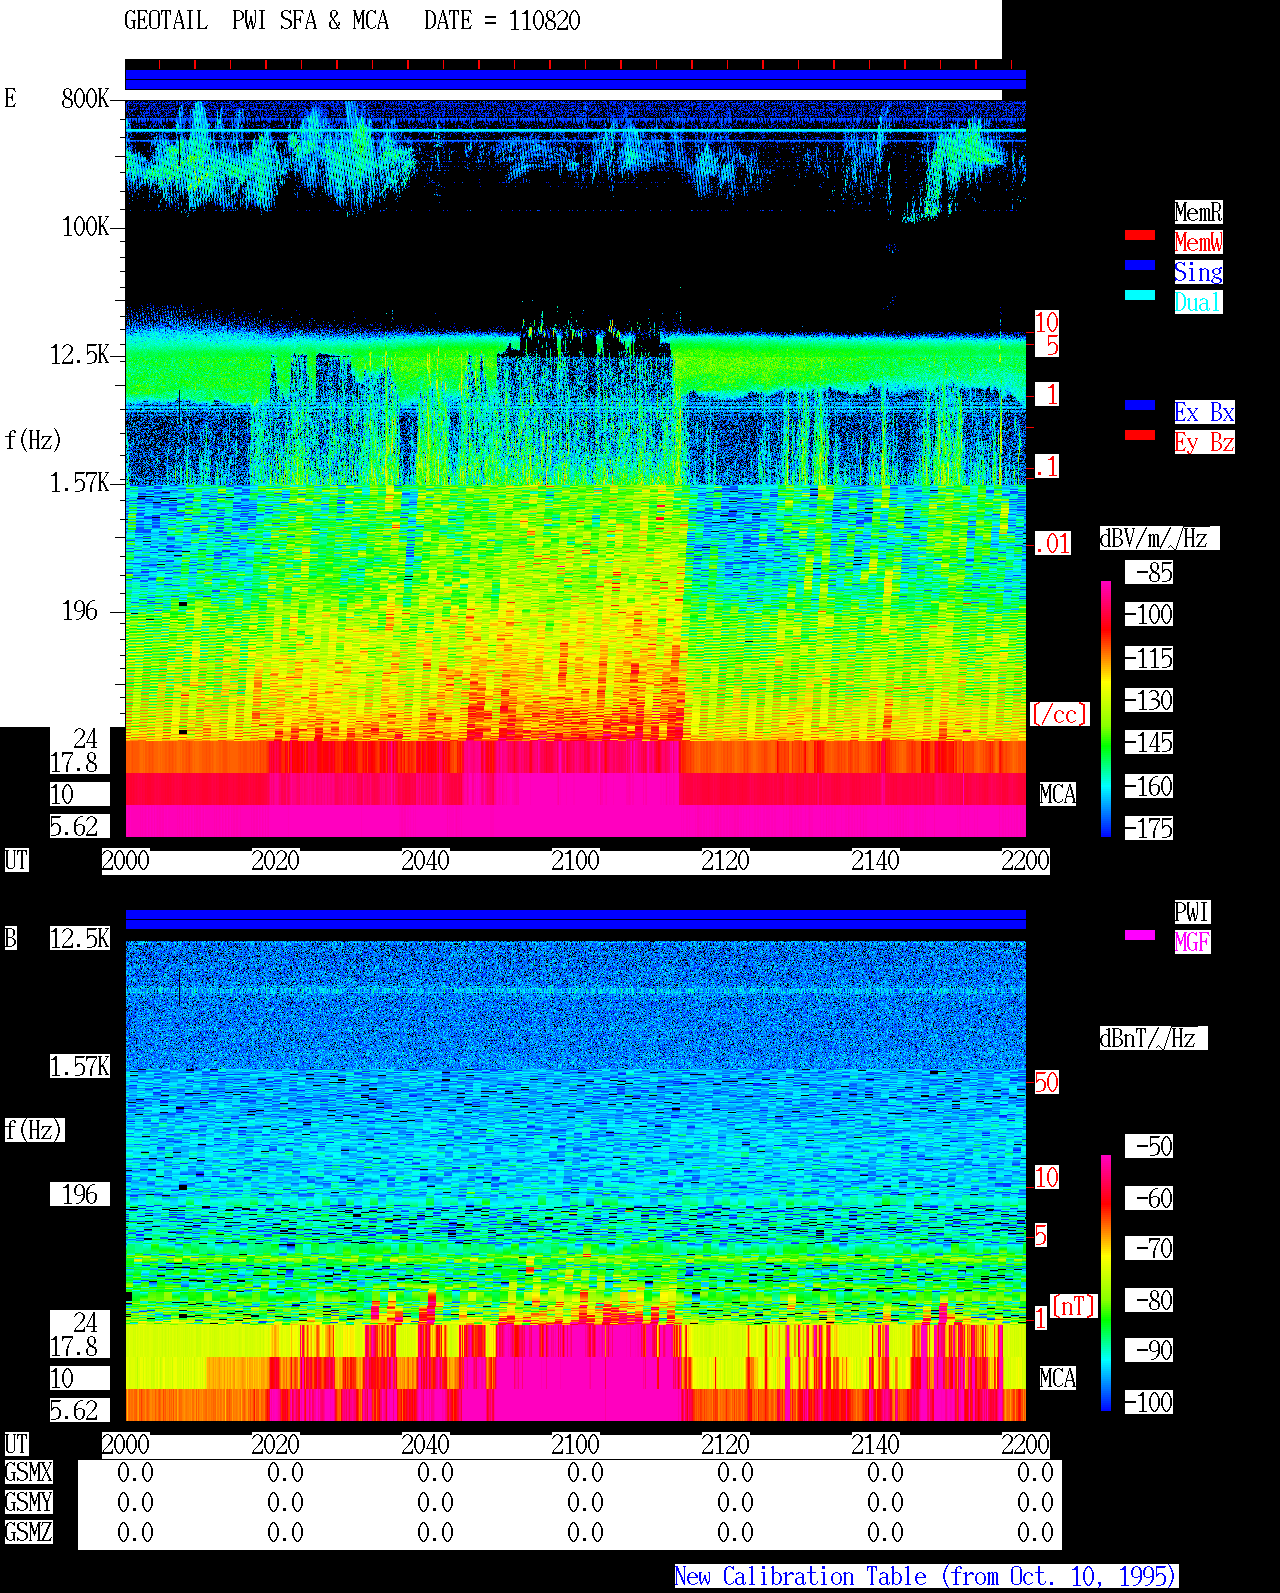
Task: Click the GSMX row label
Action: pyautogui.click(x=28, y=1473)
